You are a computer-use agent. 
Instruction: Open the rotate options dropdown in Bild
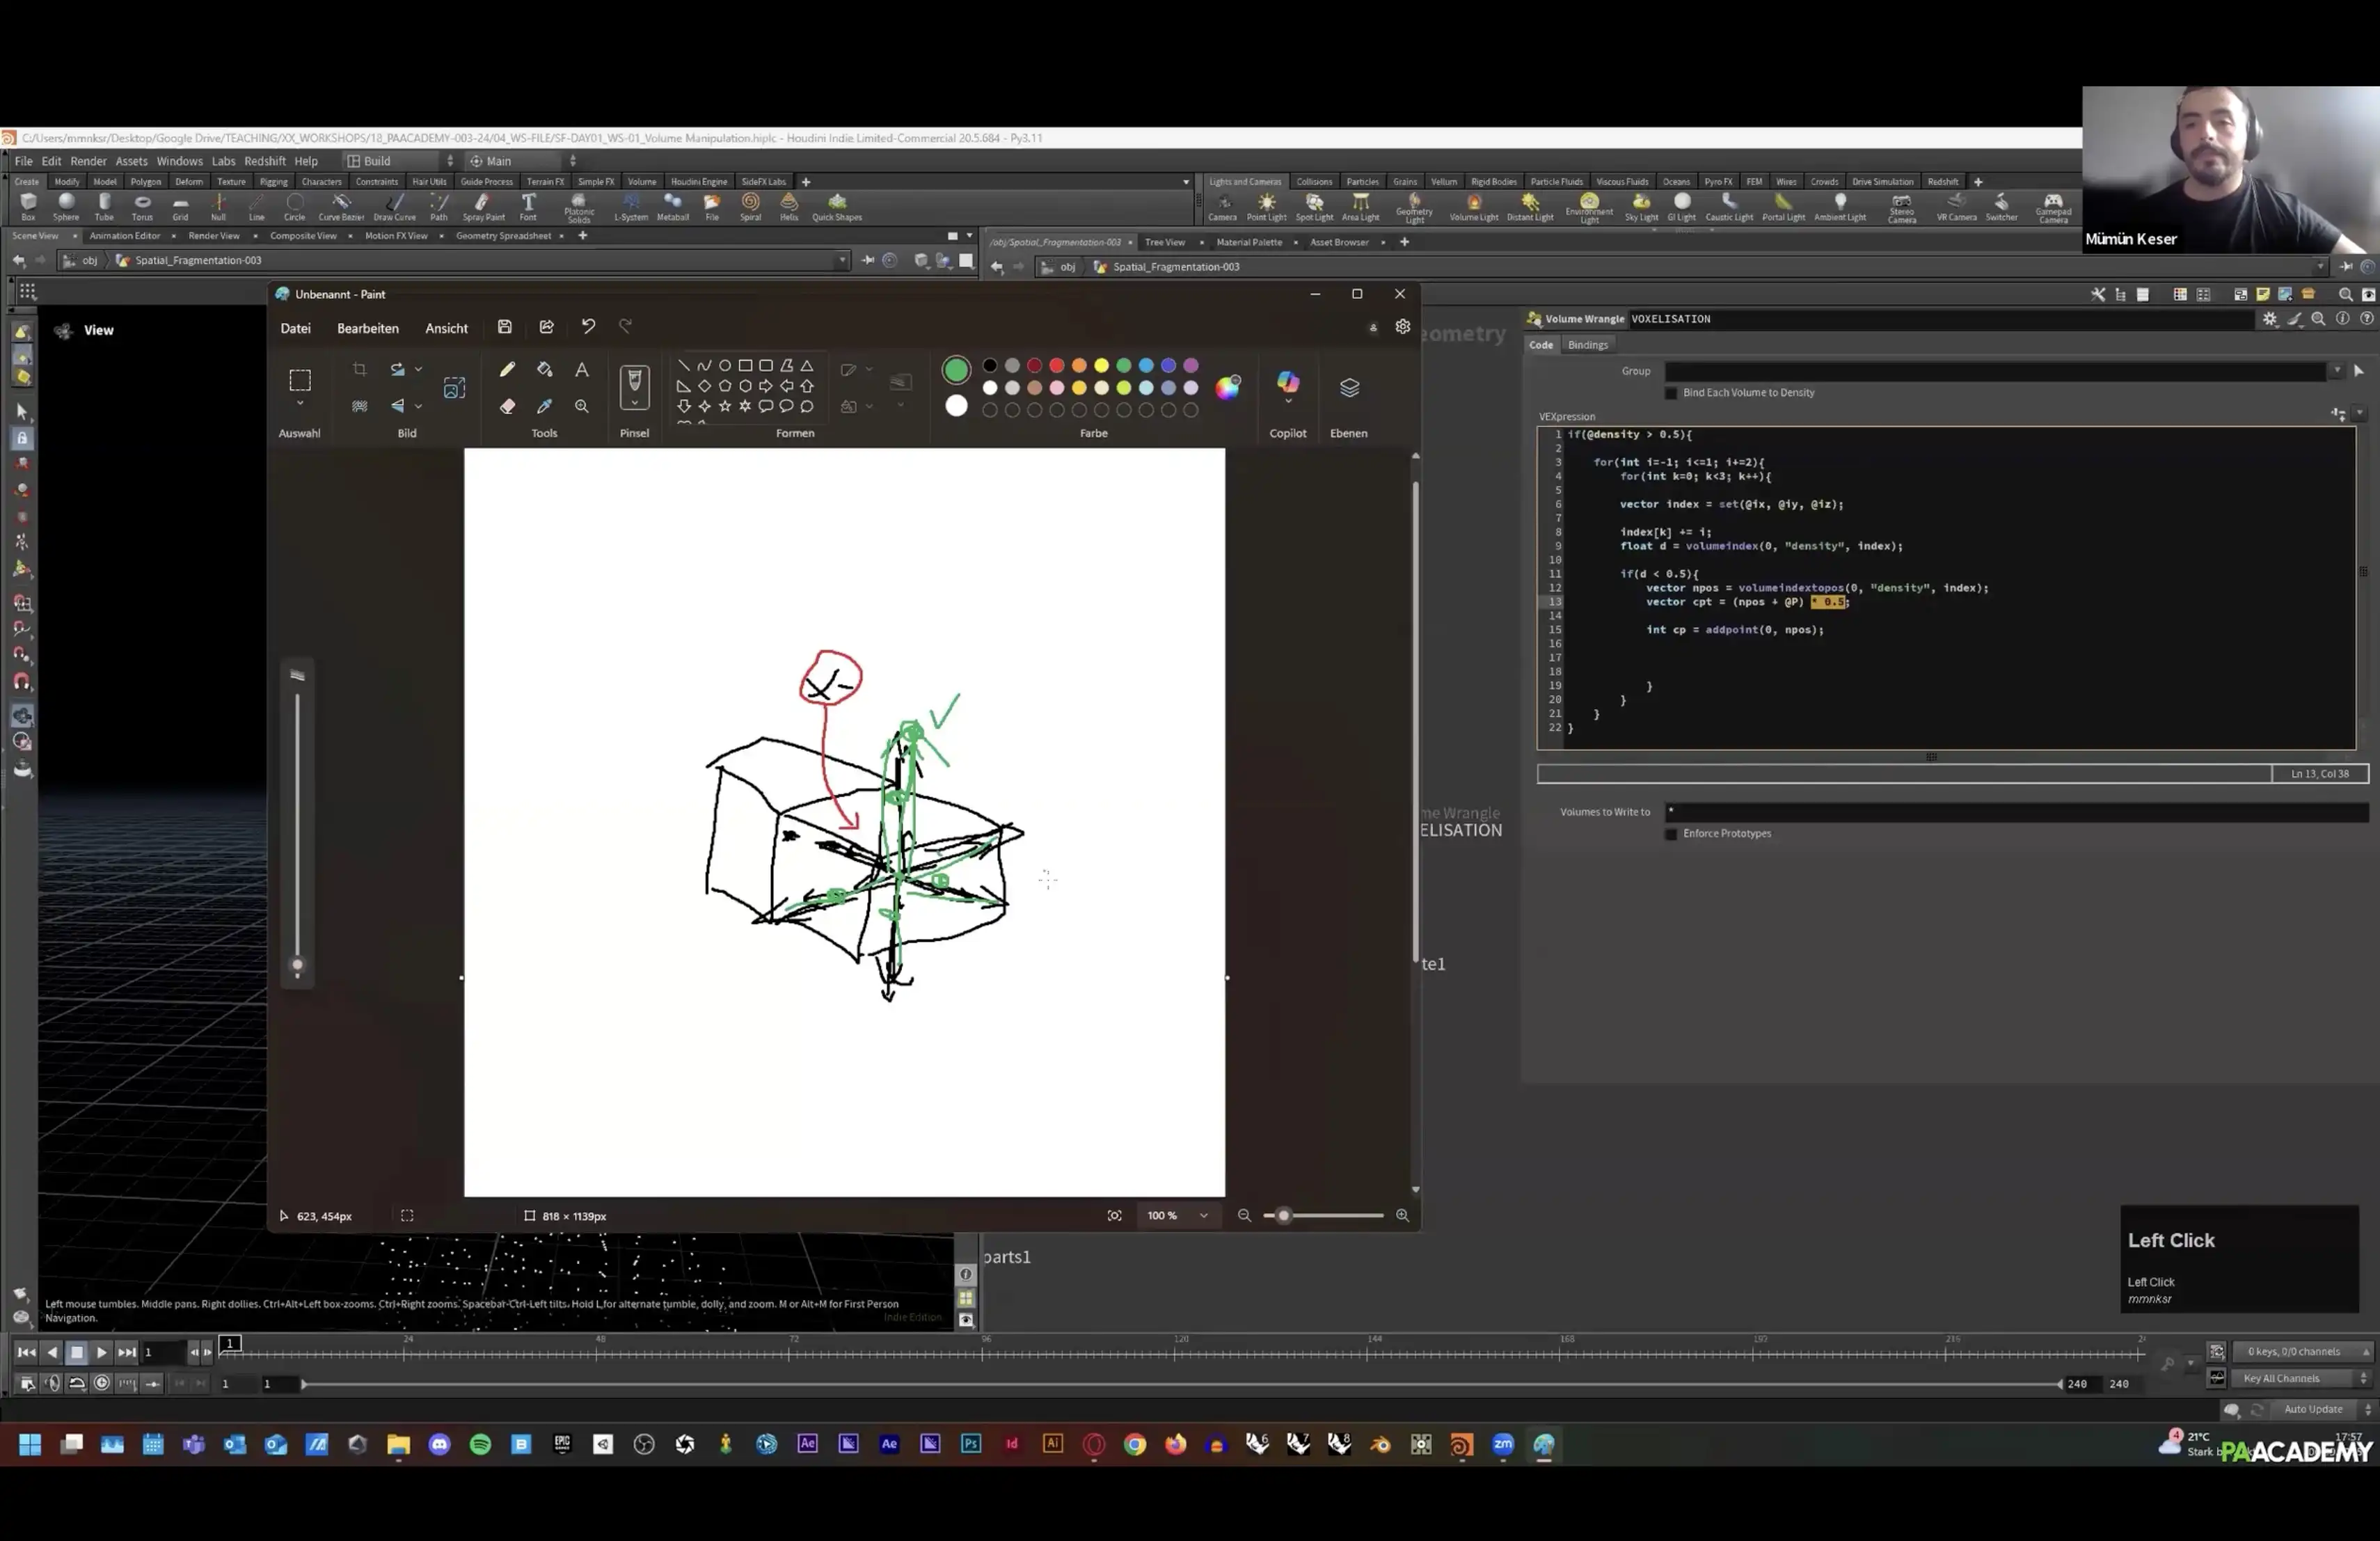(418, 369)
